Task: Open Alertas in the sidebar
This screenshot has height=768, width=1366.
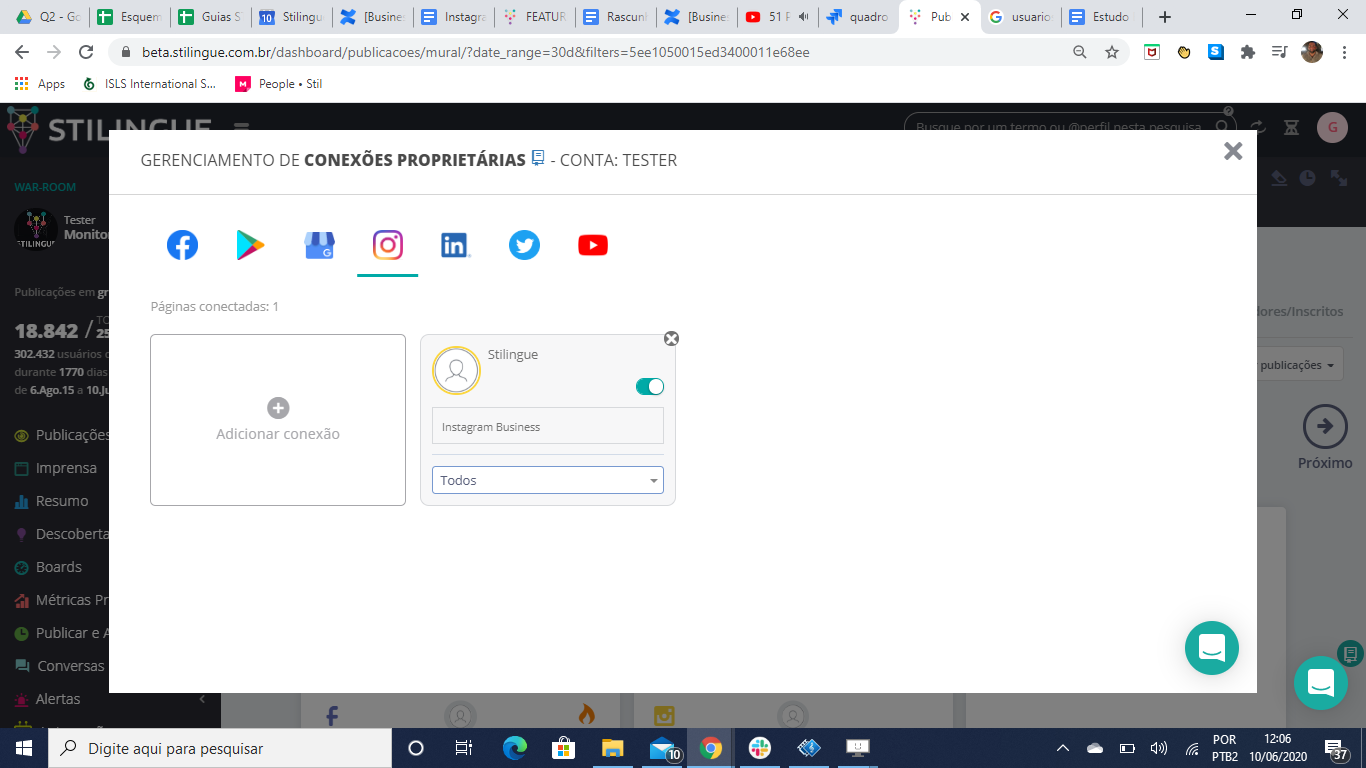Action: (48, 699)
